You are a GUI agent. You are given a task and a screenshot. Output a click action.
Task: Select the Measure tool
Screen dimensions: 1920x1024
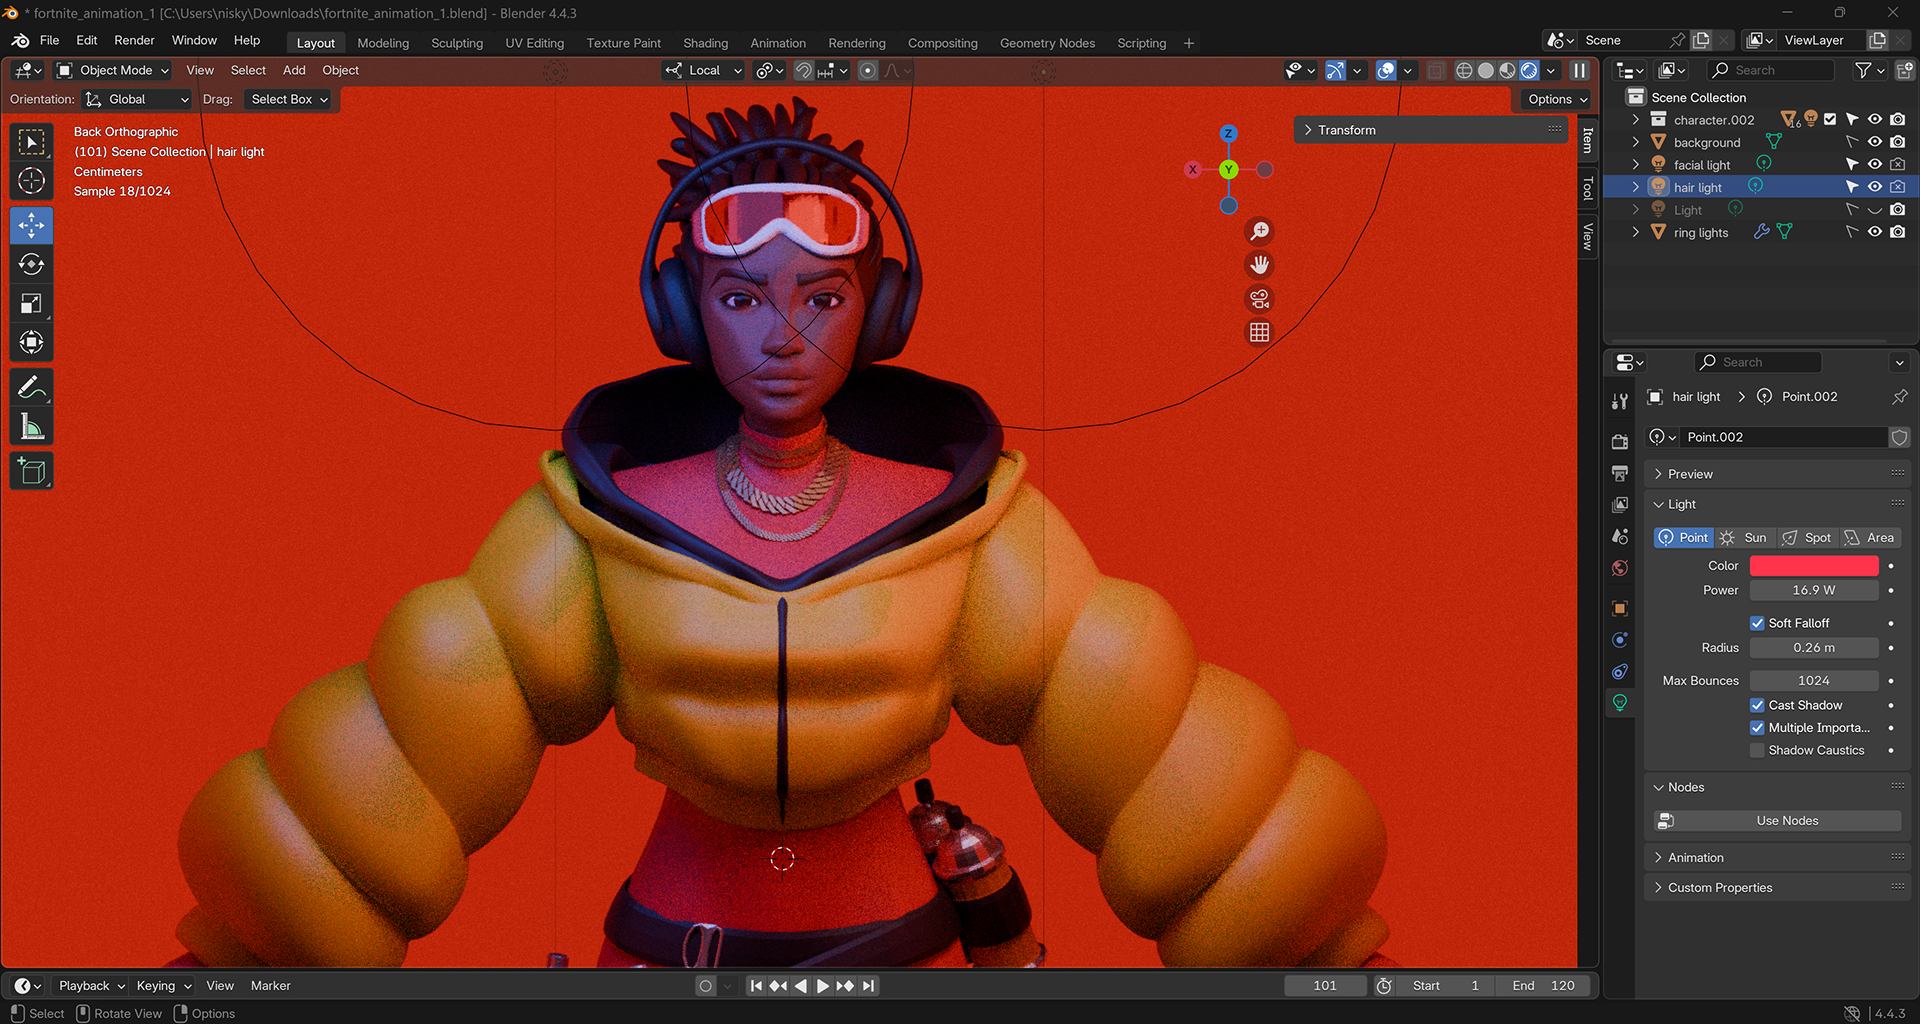32,427
